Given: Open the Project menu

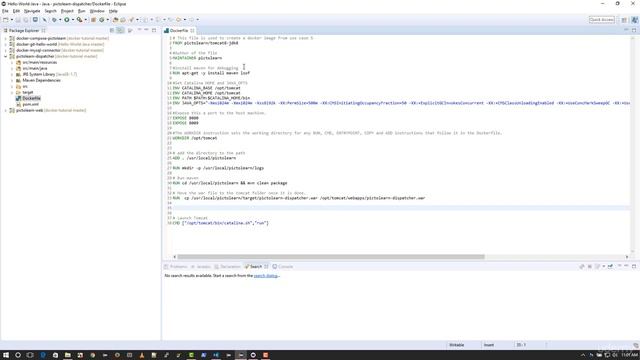Looking at the screenshot, I should pyautogui.click(x=67, y=11).
